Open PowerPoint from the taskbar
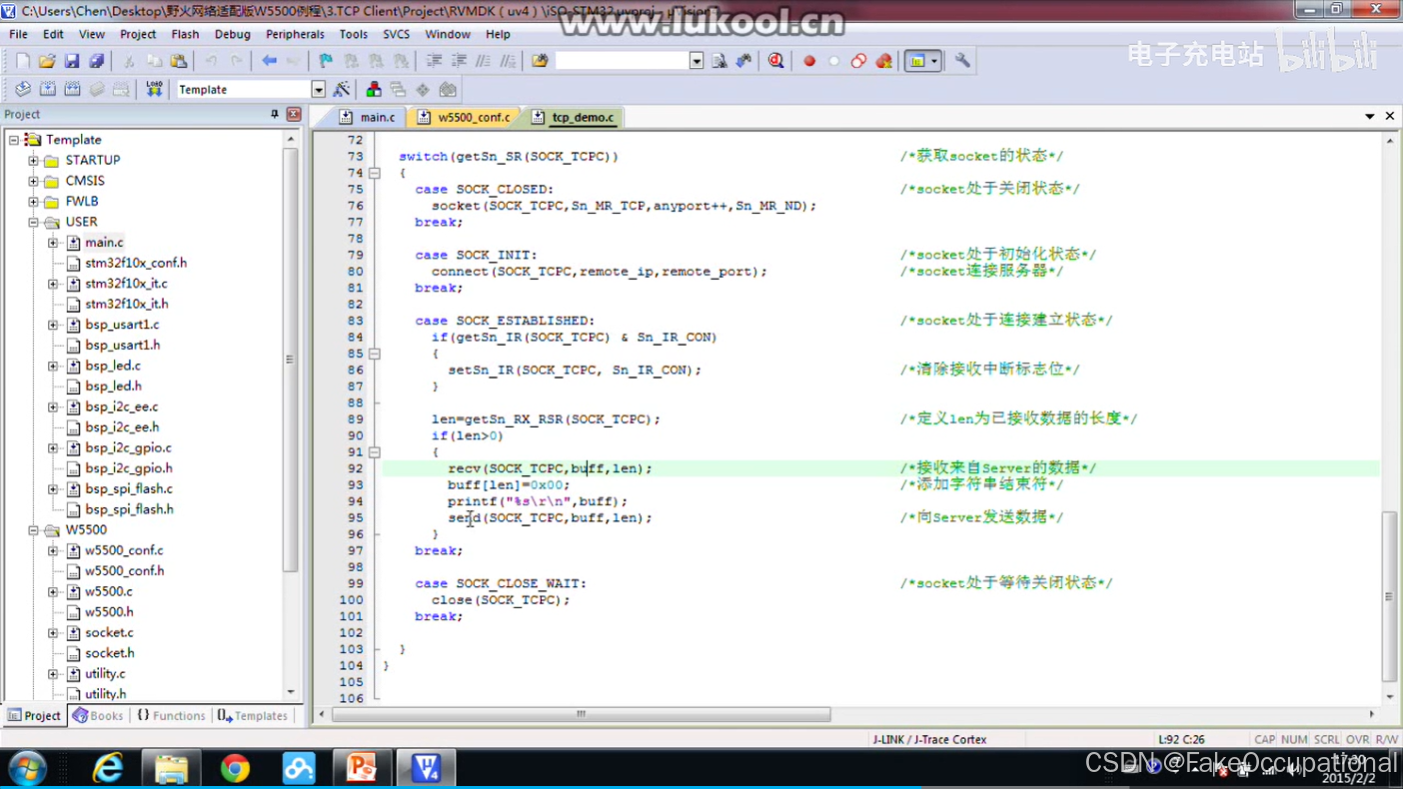1403x789 pixels. coord(361,768)
